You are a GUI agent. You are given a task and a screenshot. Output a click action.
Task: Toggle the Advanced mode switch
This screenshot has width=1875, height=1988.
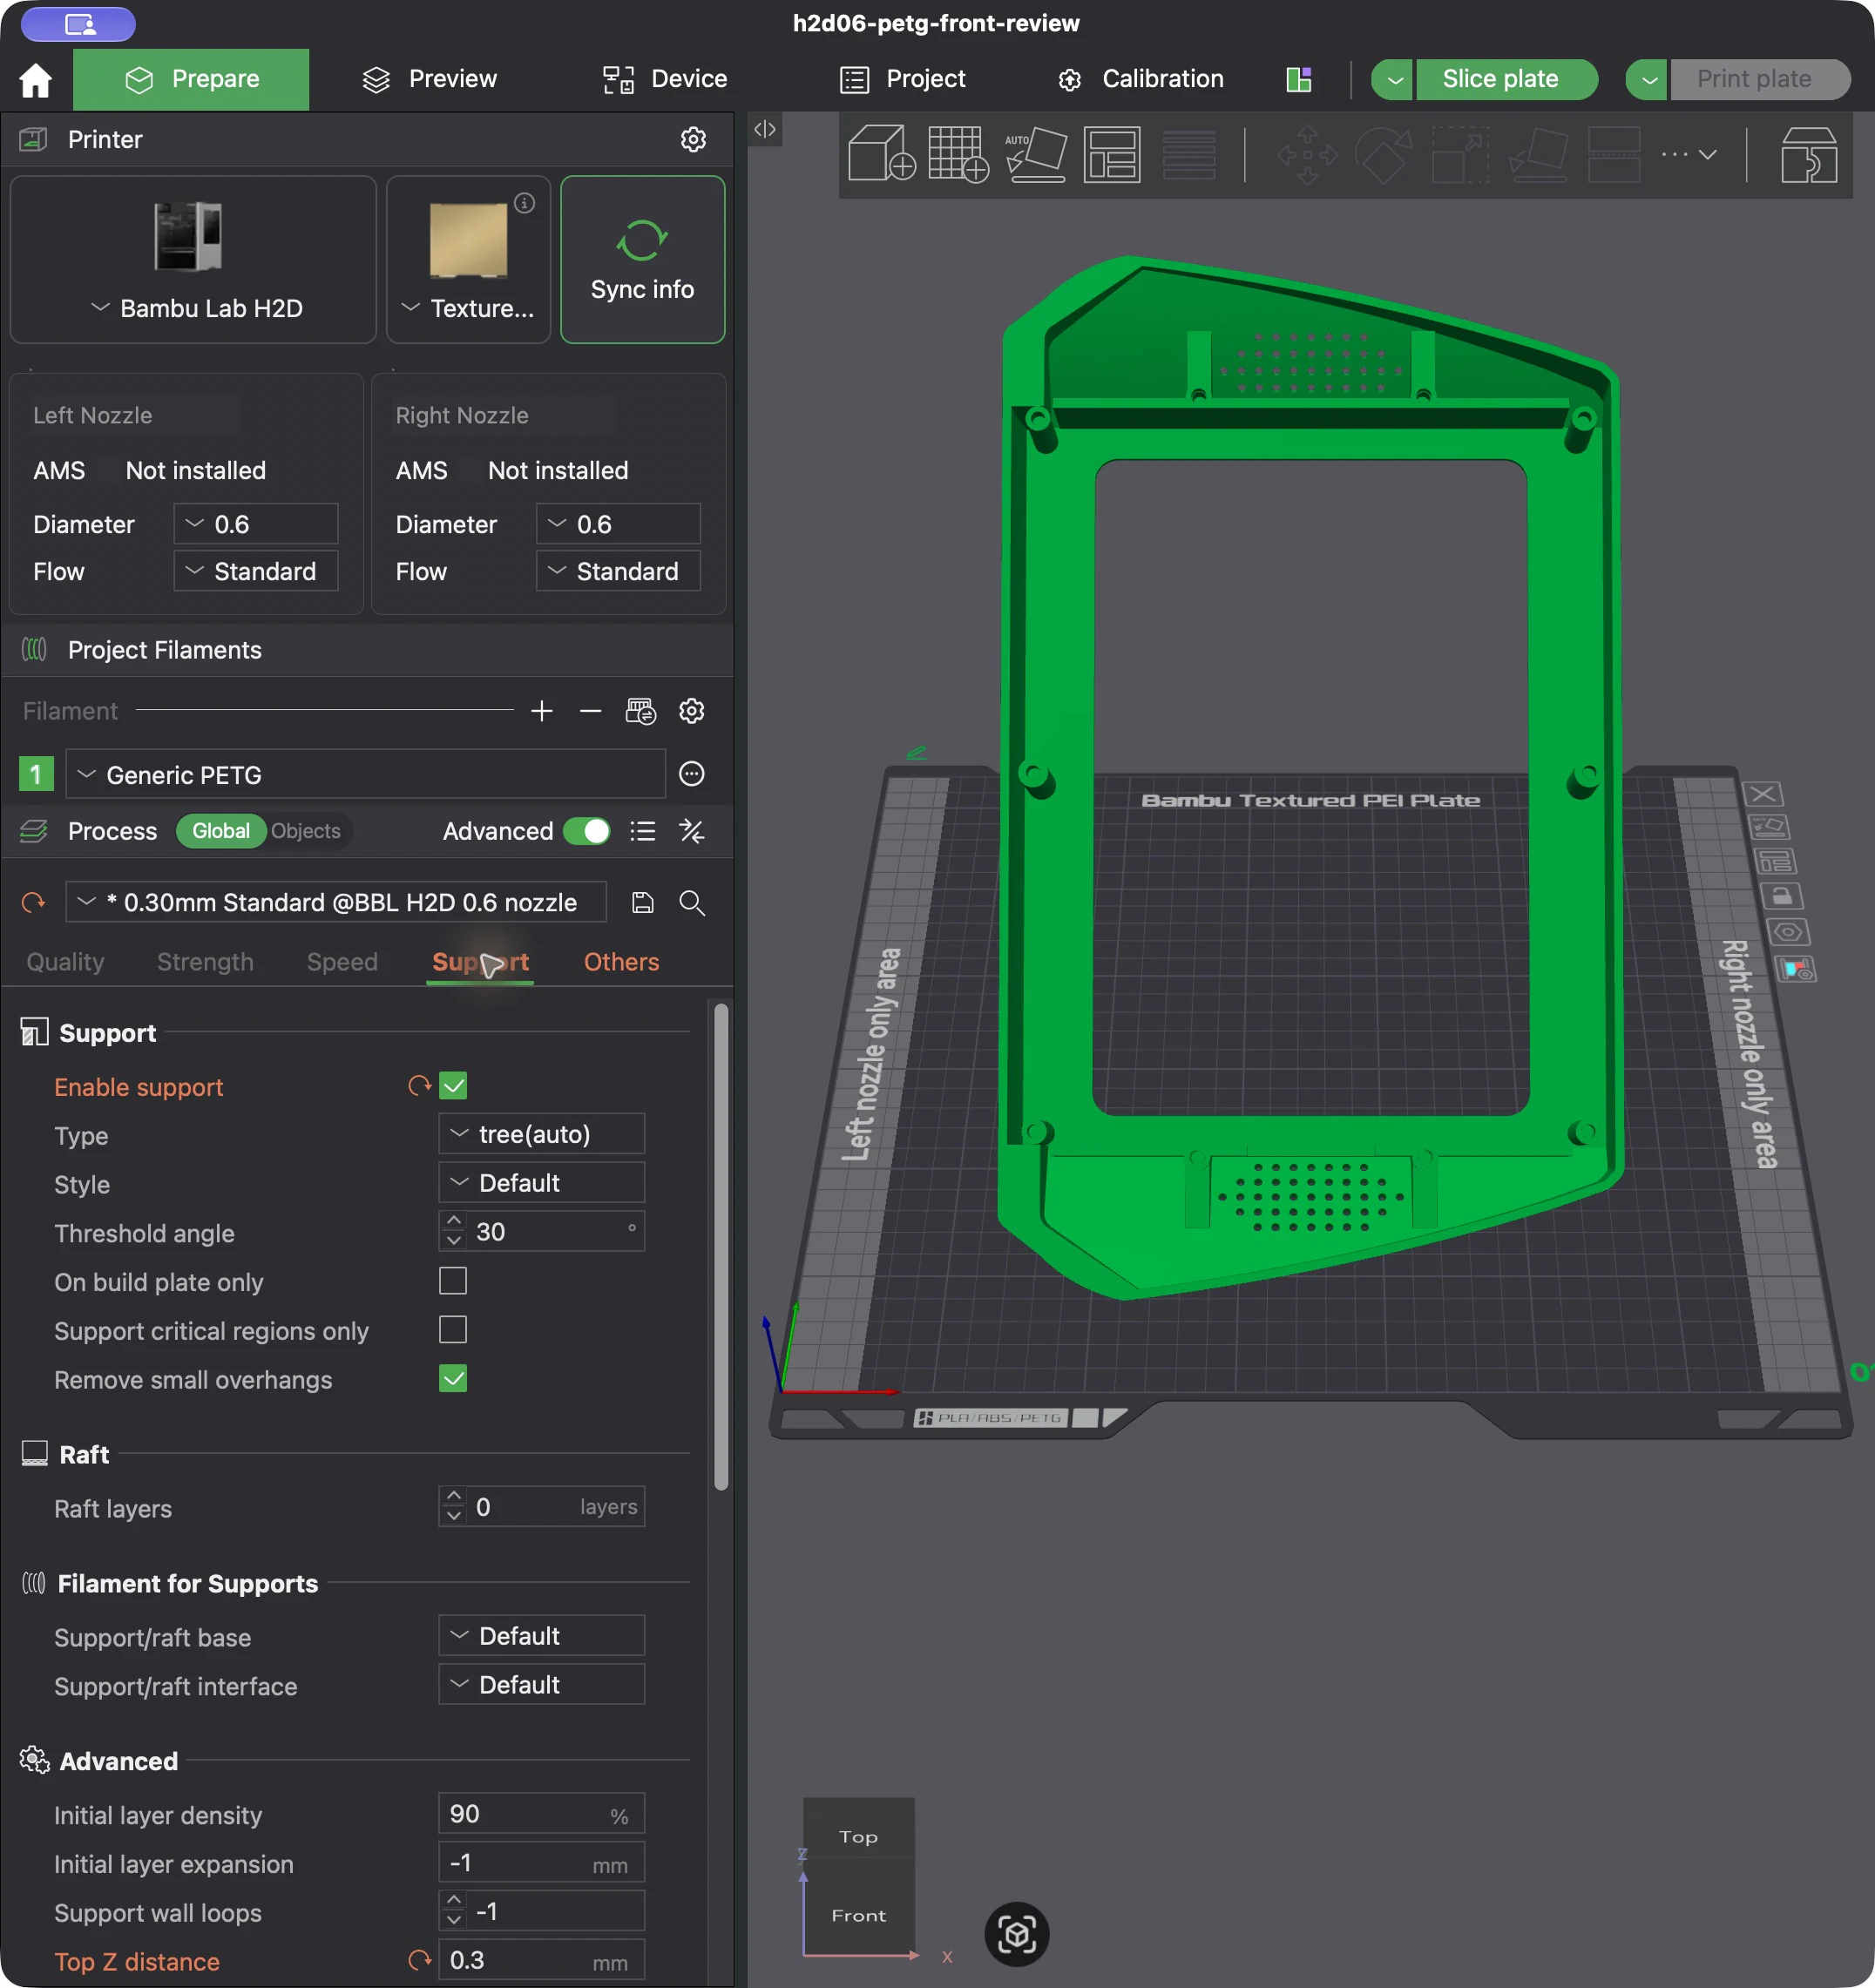587,831
